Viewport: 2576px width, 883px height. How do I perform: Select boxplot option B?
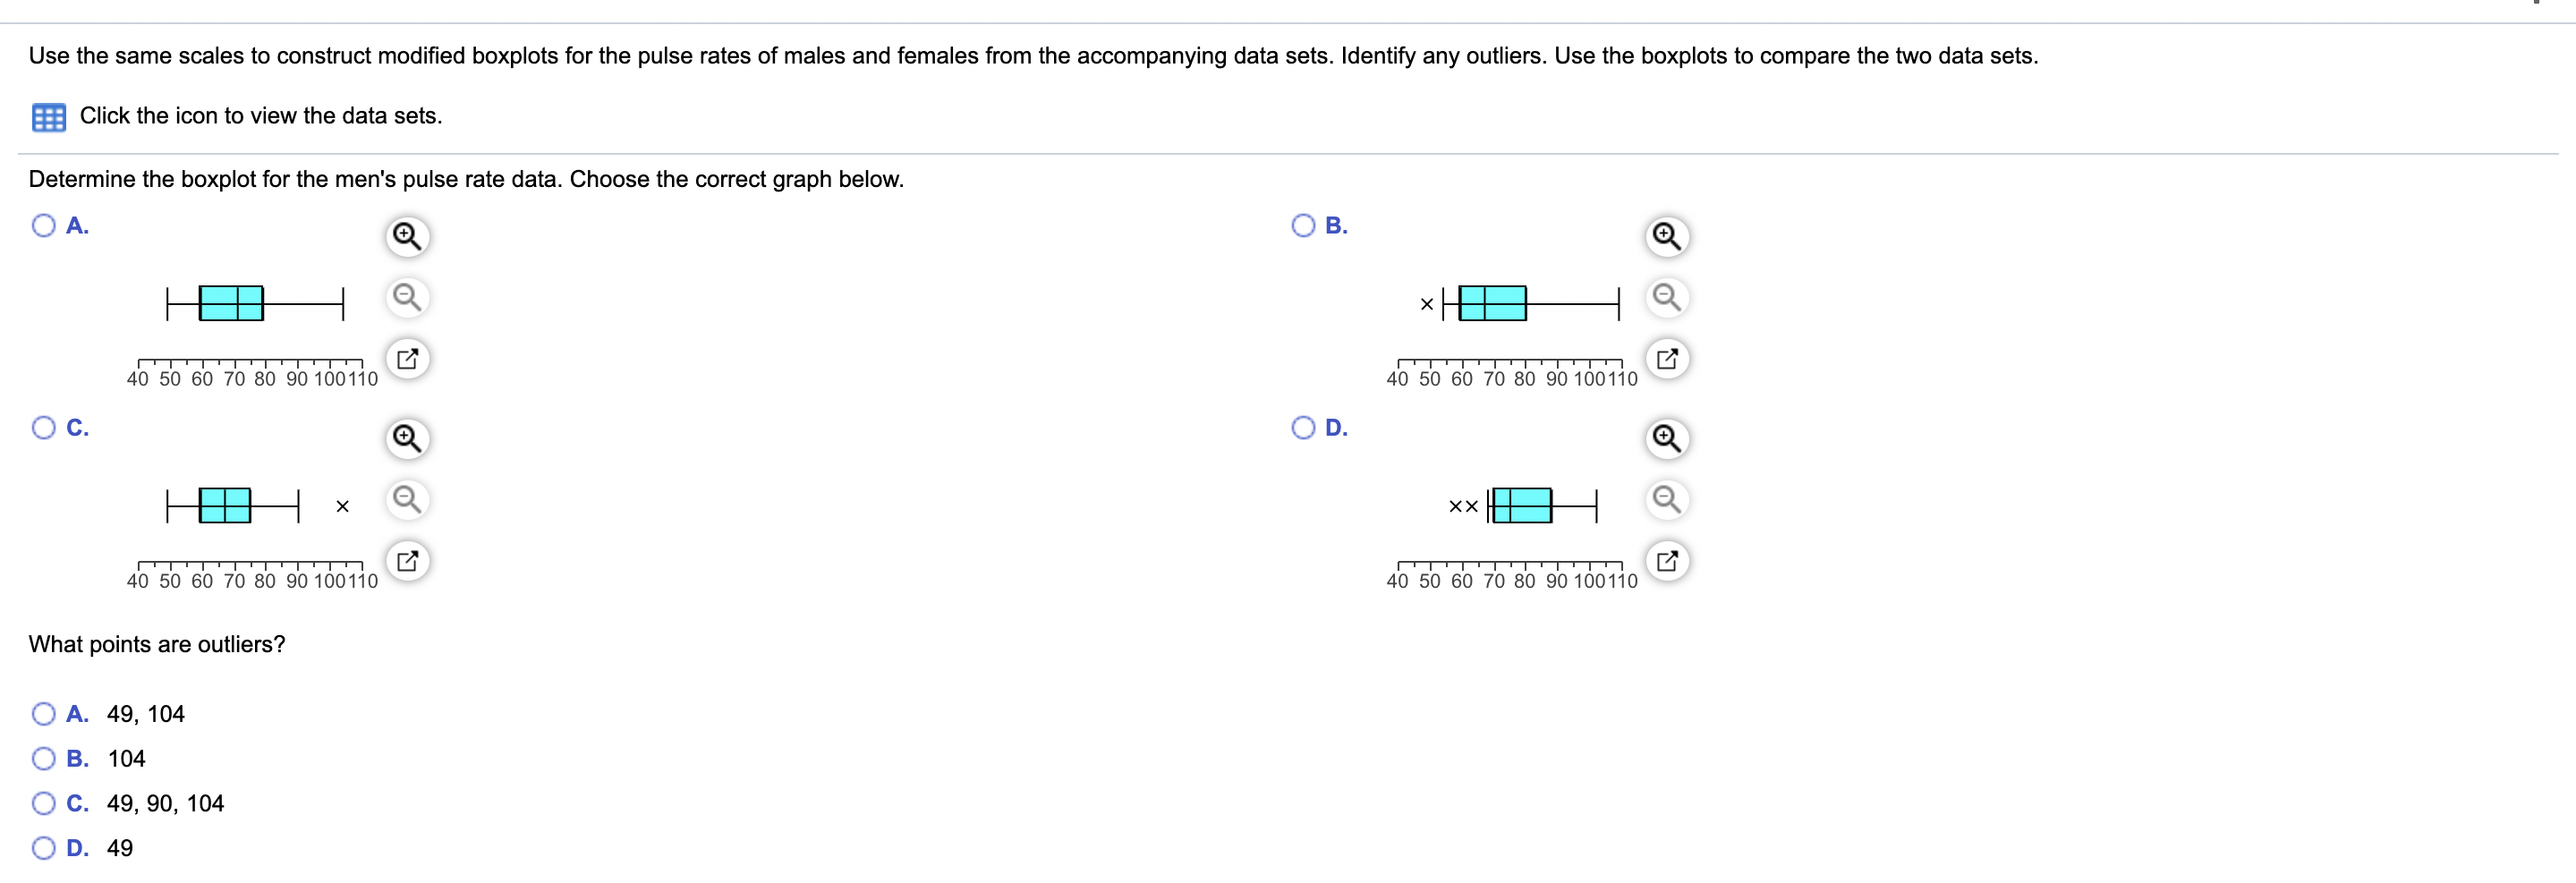click(x=1303, y=225)
